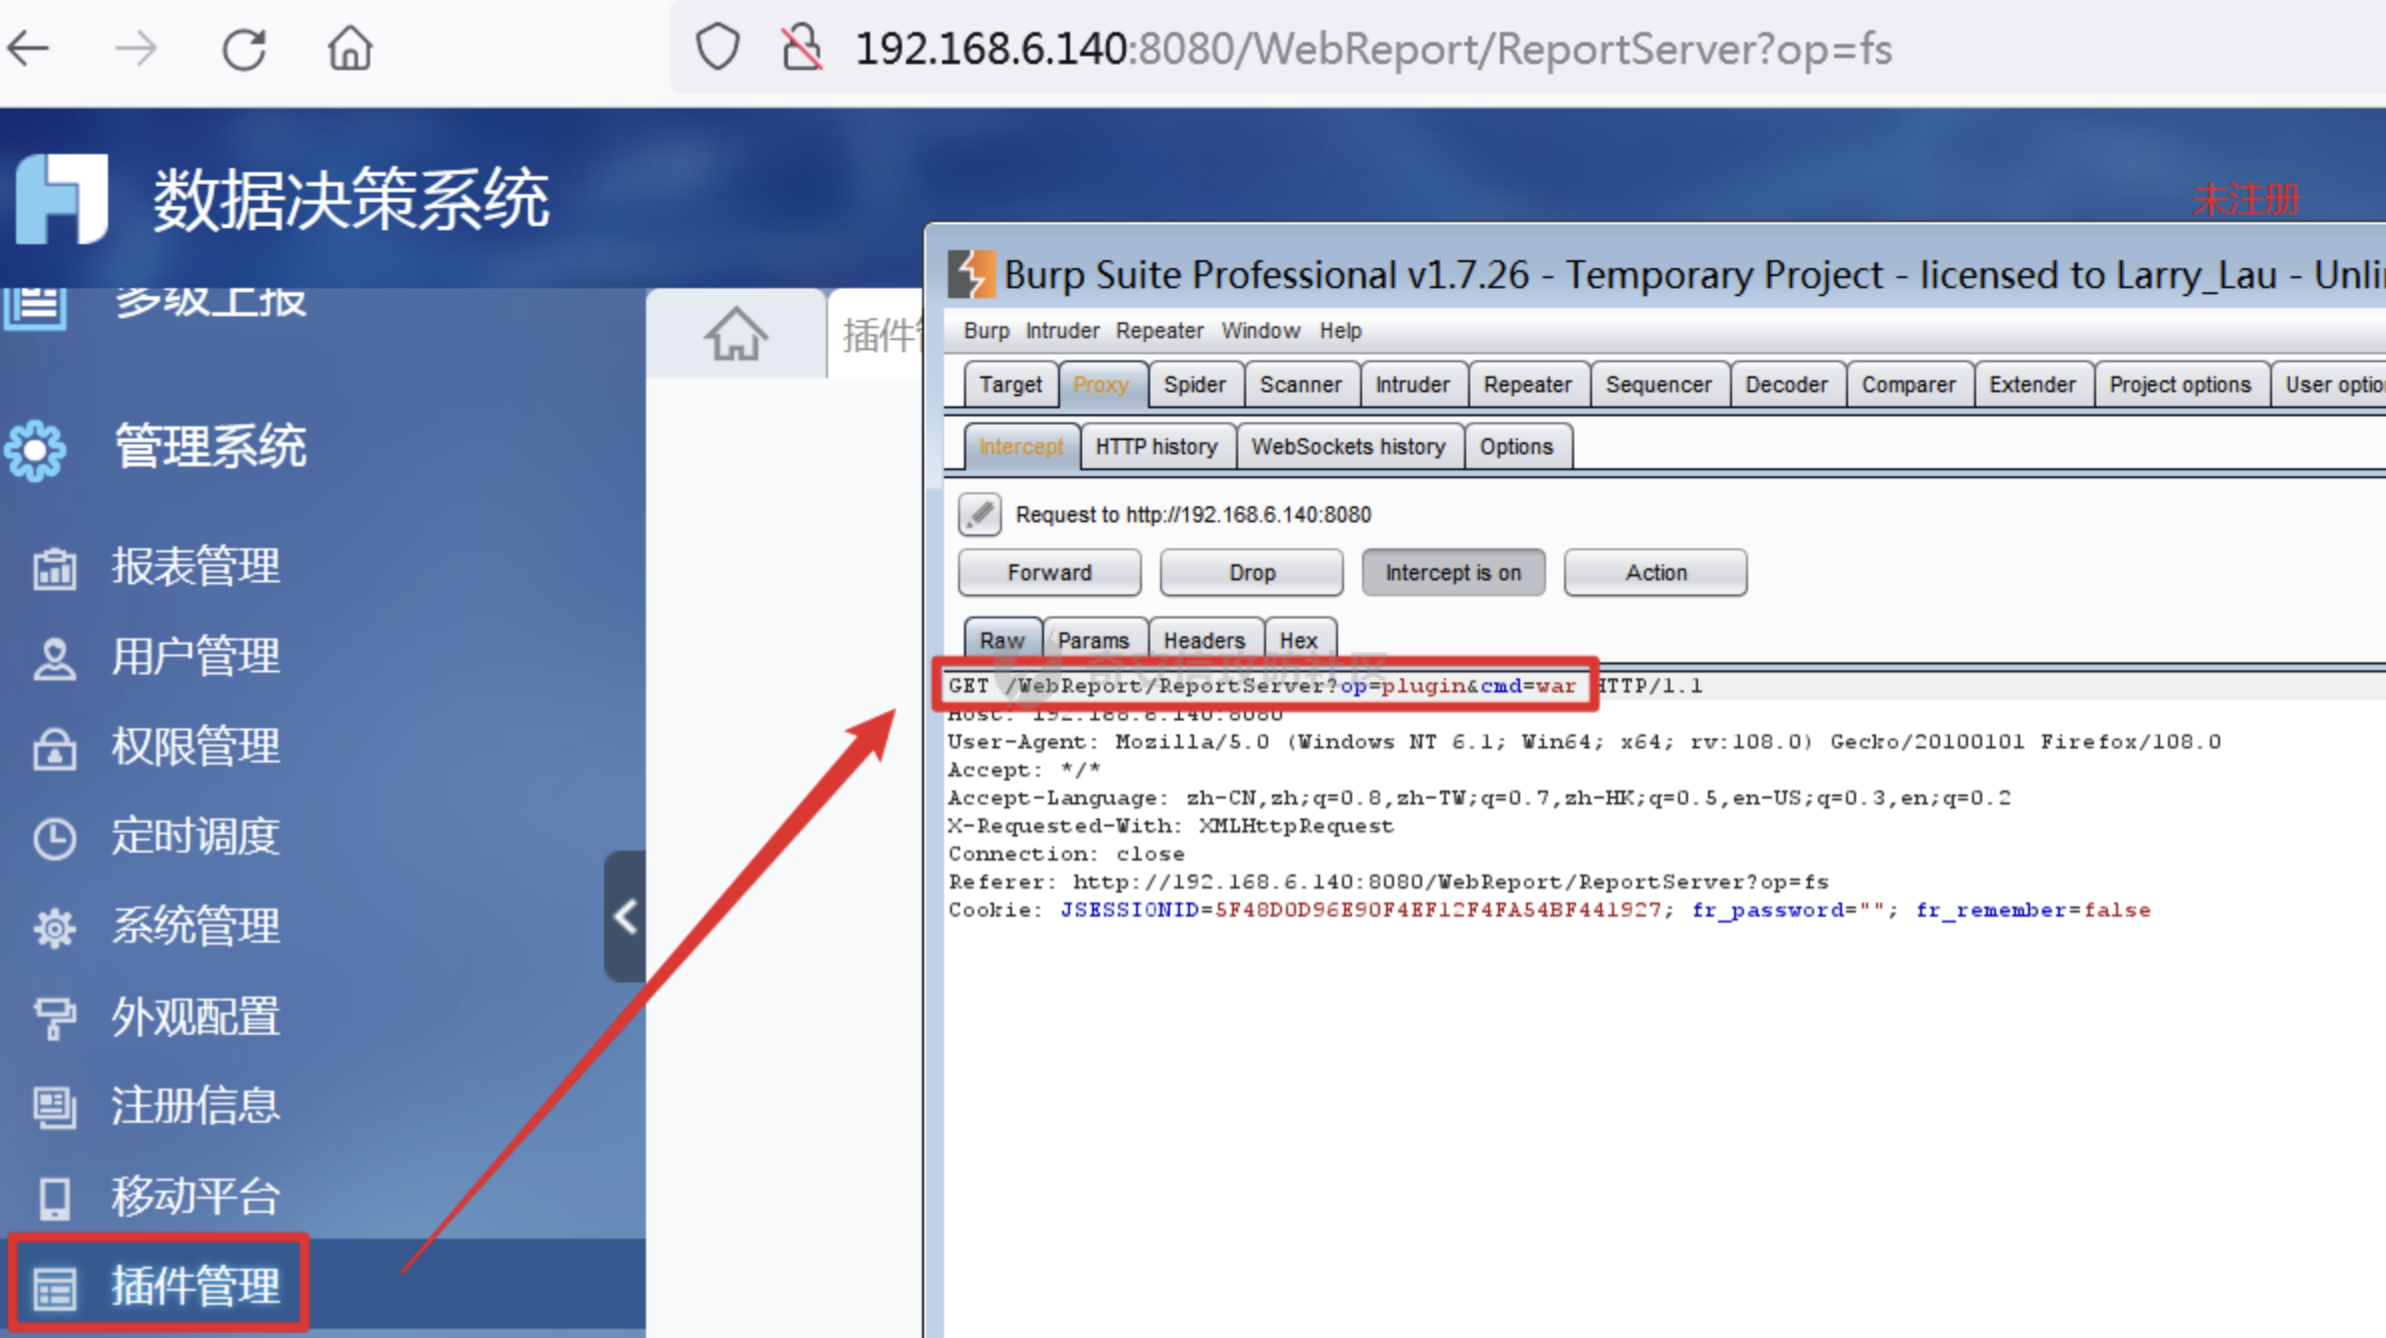Viewport: 2386px width, 1338px height.
Task: Switch to the Intruder tool tab
Action: (x=1412, y=385)
